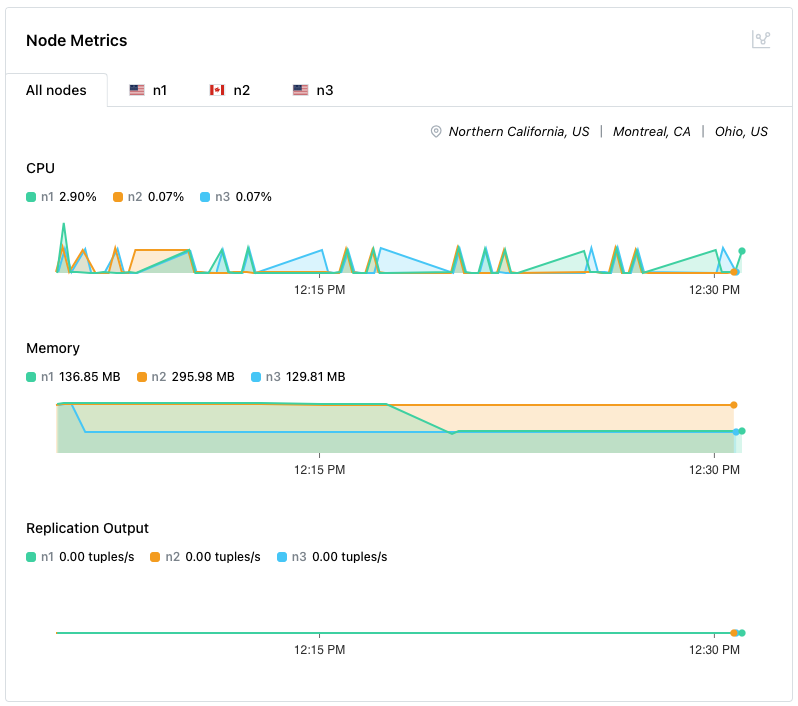
Task: Switch to the n1 tab
Action: [148, 90]
